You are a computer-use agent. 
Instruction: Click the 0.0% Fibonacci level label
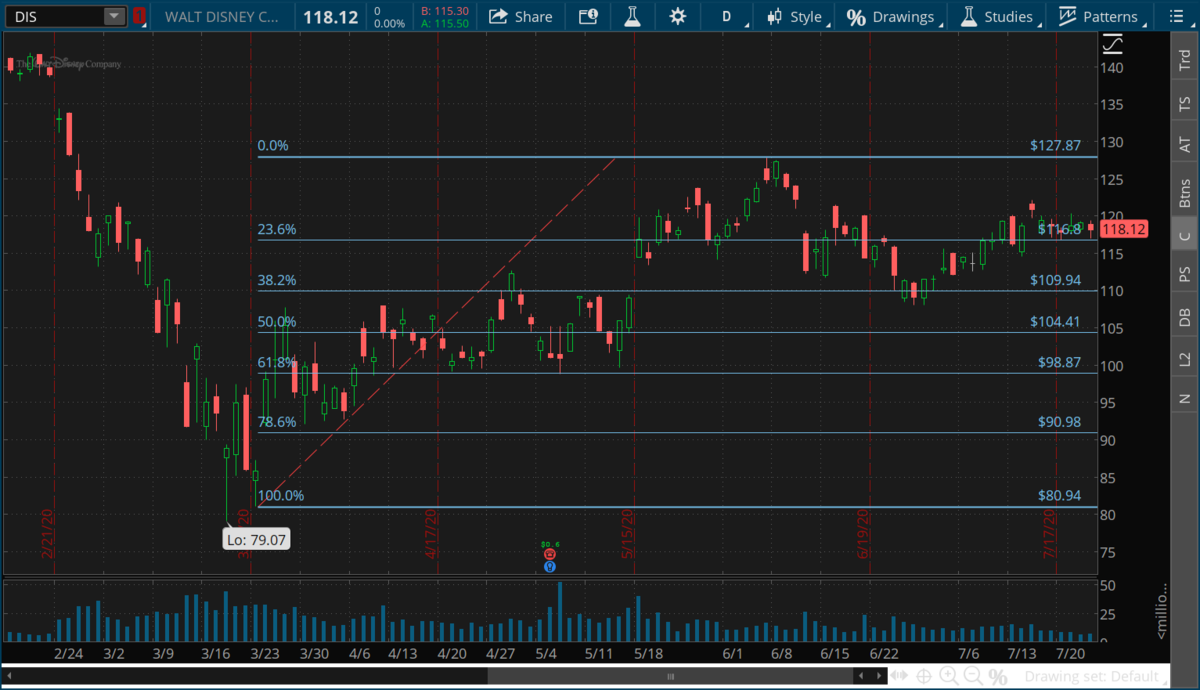(273, 146)
